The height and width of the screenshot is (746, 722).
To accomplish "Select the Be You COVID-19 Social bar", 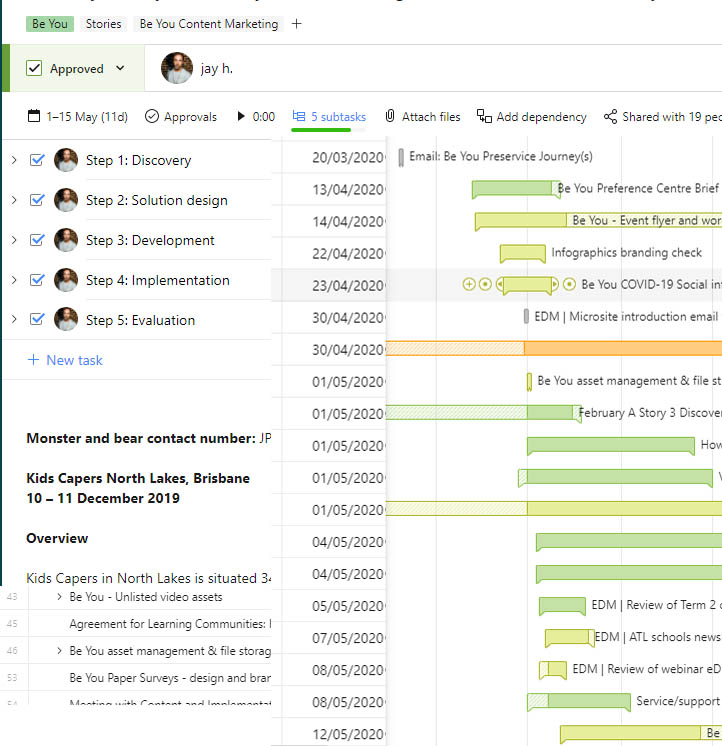I will tap(527, 285).
